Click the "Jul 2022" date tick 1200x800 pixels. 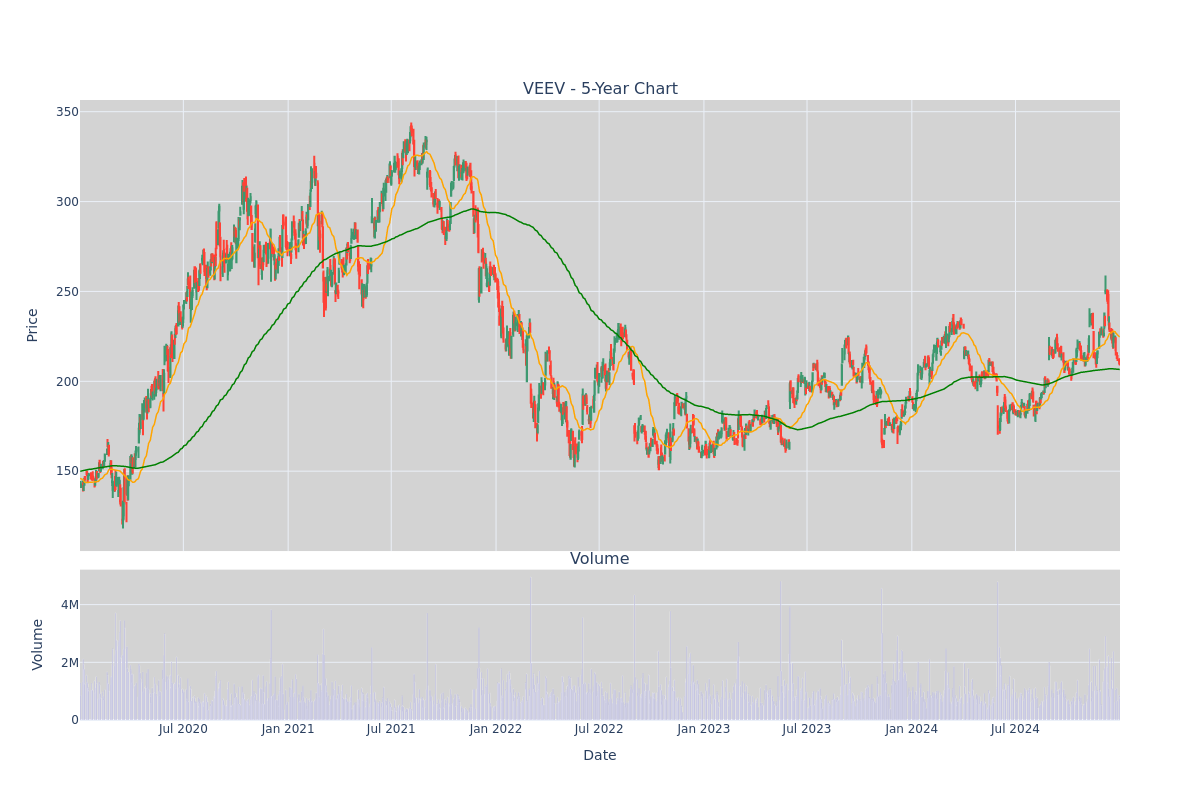(599, 729)
